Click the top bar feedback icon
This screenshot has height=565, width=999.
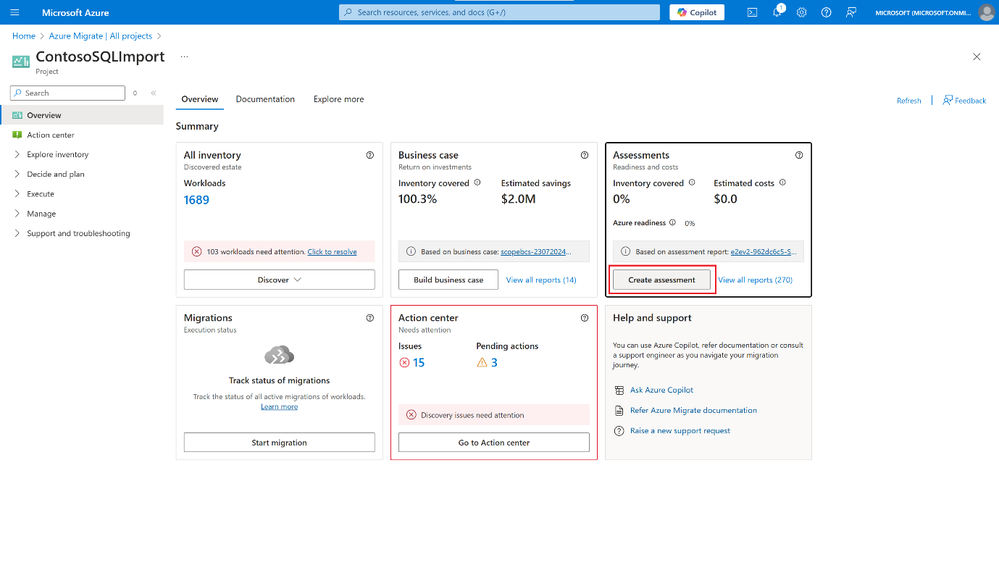coord(851,12)
